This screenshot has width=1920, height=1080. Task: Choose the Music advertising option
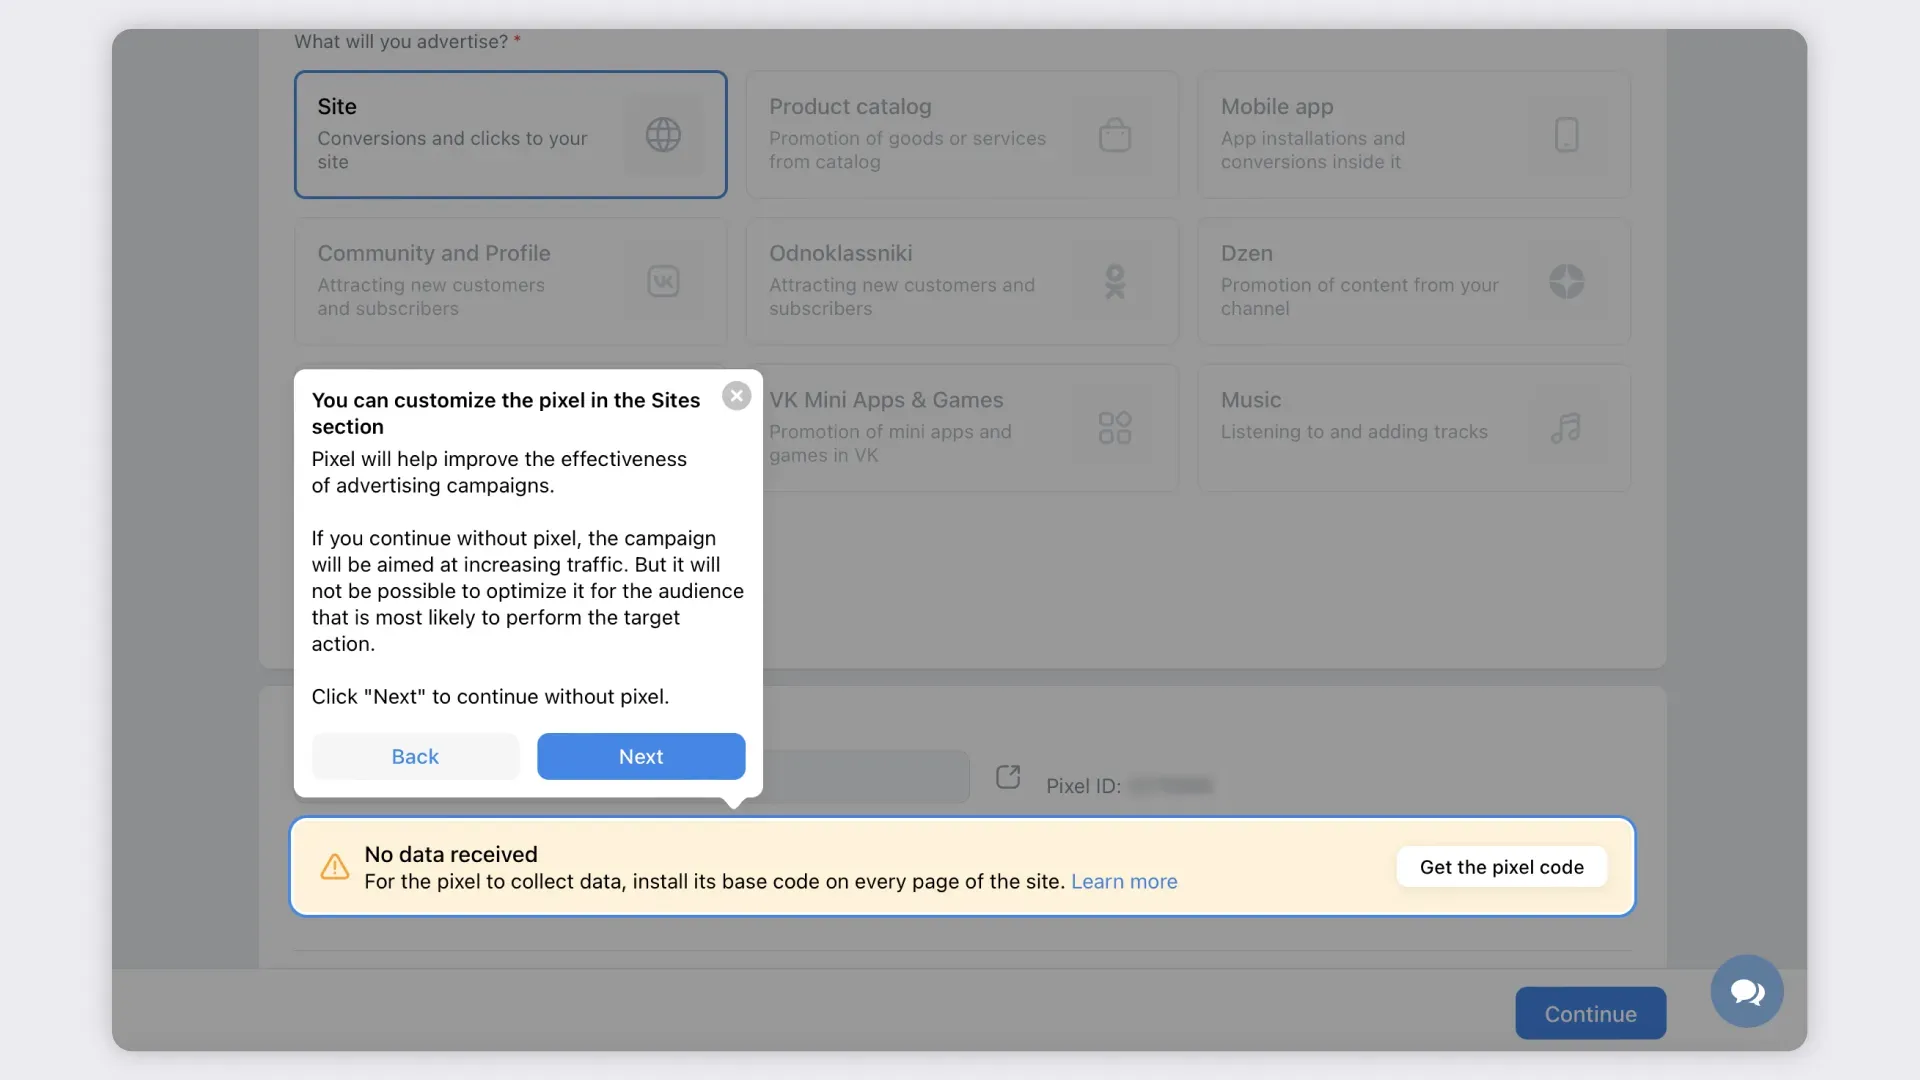(1380, 428)
